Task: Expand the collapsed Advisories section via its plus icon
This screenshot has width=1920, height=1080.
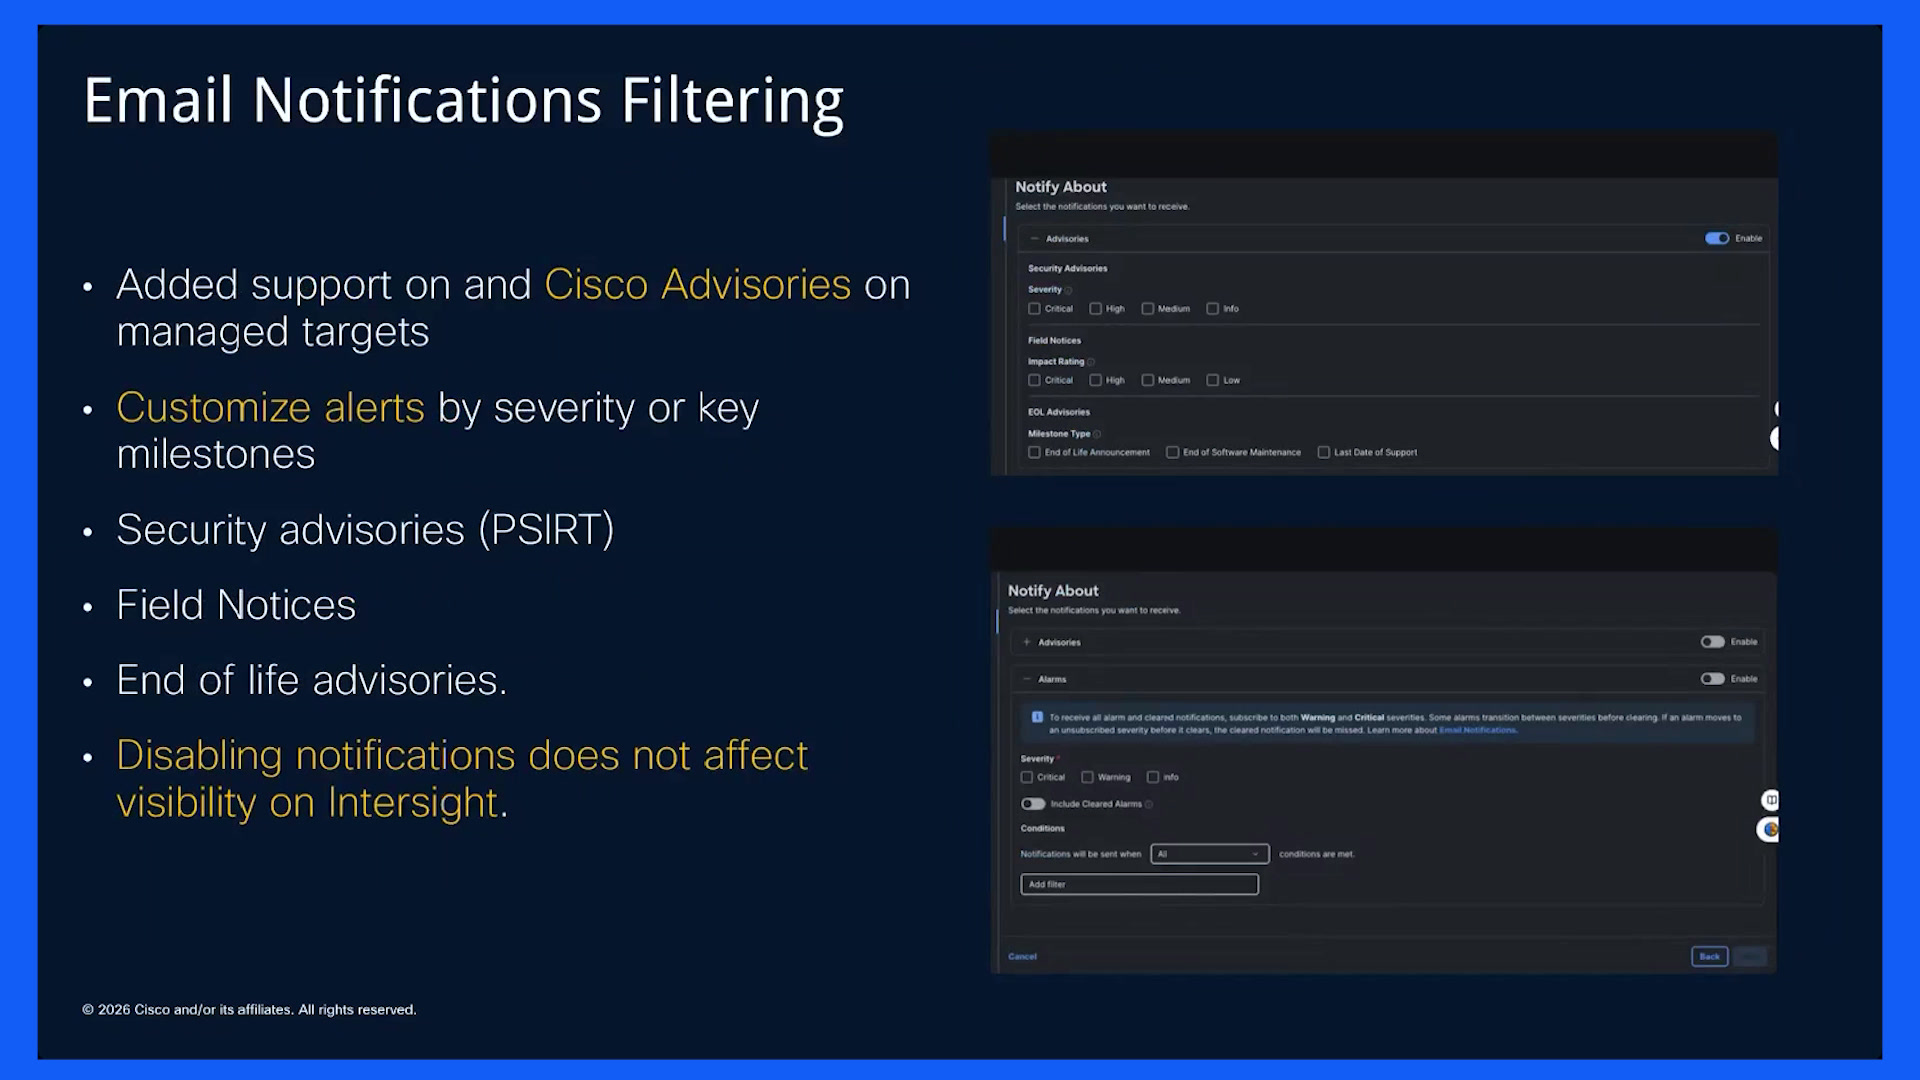Action: [1027, 642]
